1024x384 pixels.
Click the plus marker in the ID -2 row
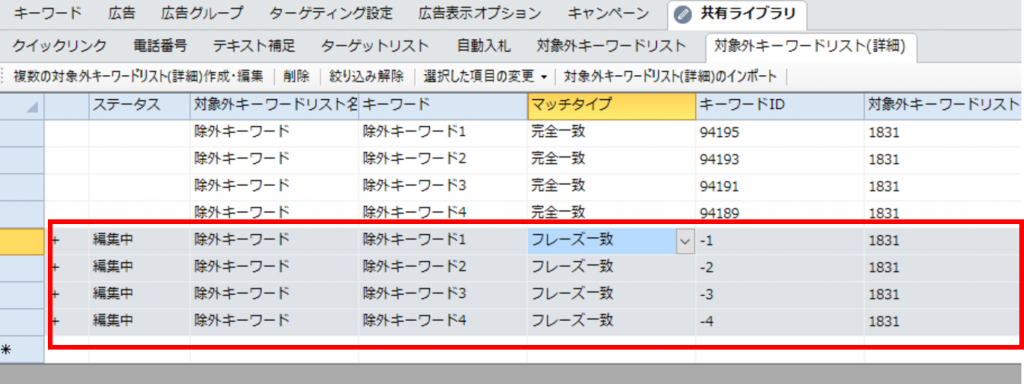[x=56, y=268]
